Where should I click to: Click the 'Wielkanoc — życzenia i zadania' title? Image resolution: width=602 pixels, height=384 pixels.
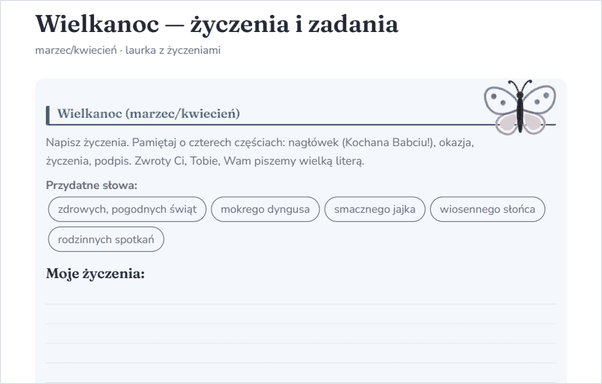pyautogui.click(x=217, y=24)
